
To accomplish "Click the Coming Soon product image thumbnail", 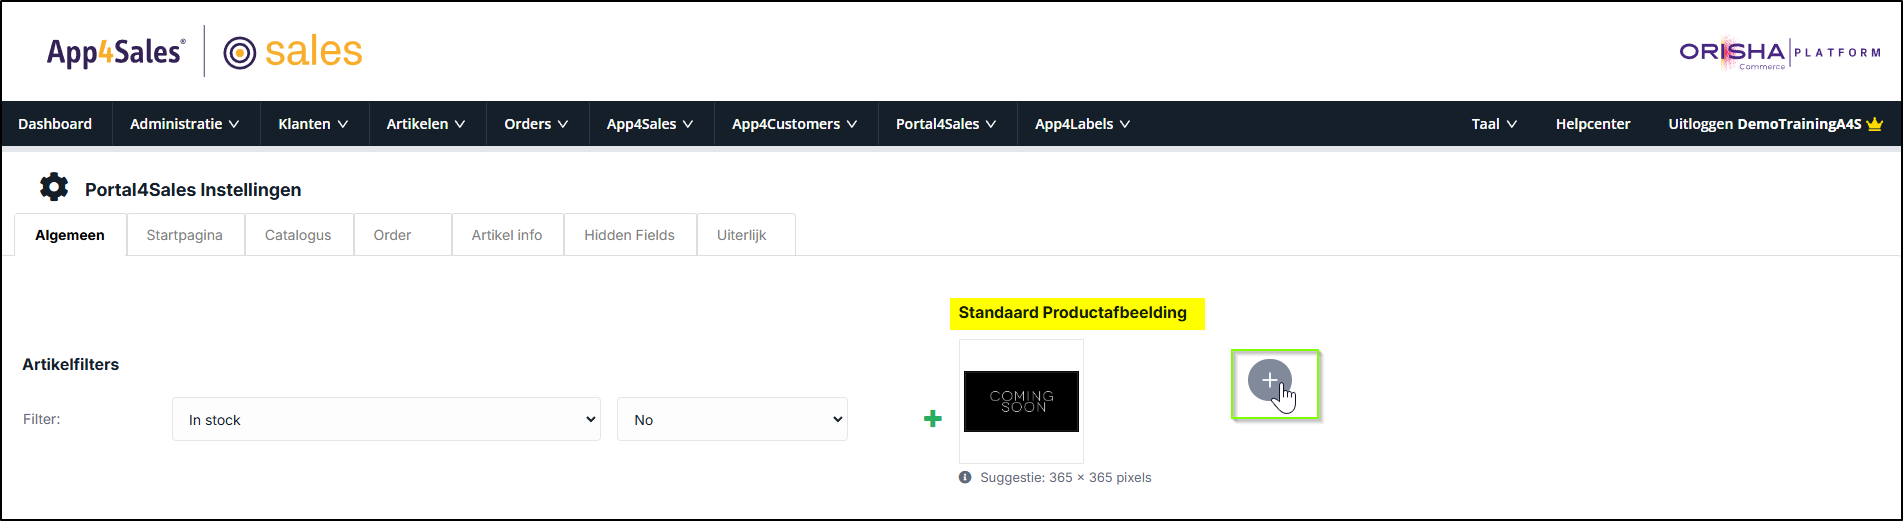I will click(1021, 401).
